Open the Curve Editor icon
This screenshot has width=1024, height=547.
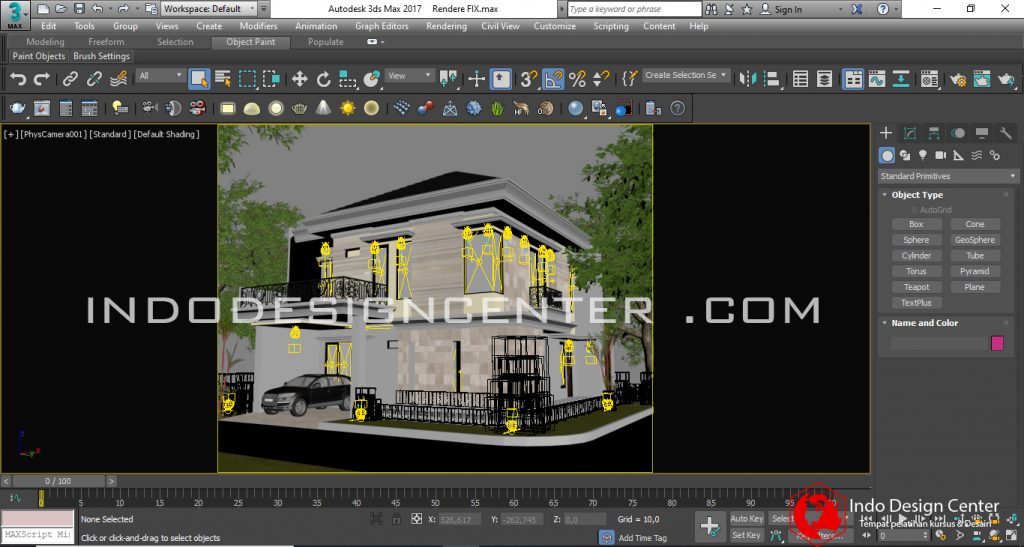(876, 79)
